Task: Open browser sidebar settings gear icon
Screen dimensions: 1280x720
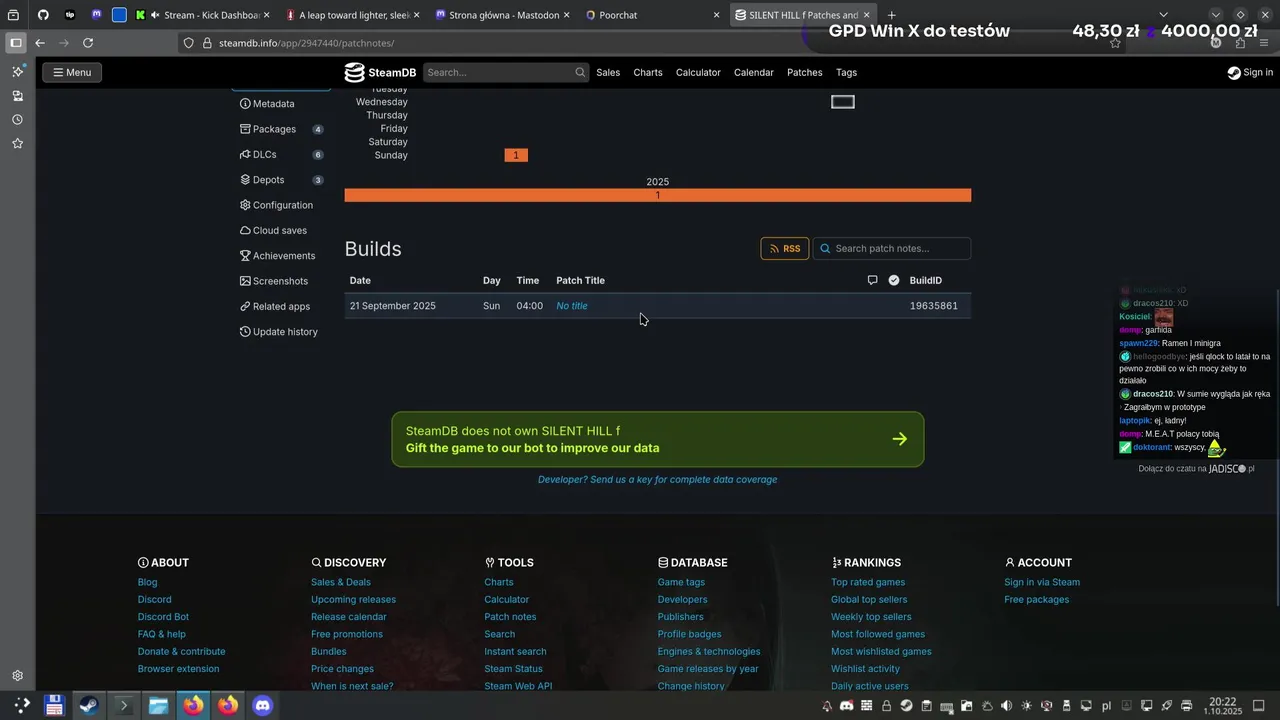Action: click(17, 676)
